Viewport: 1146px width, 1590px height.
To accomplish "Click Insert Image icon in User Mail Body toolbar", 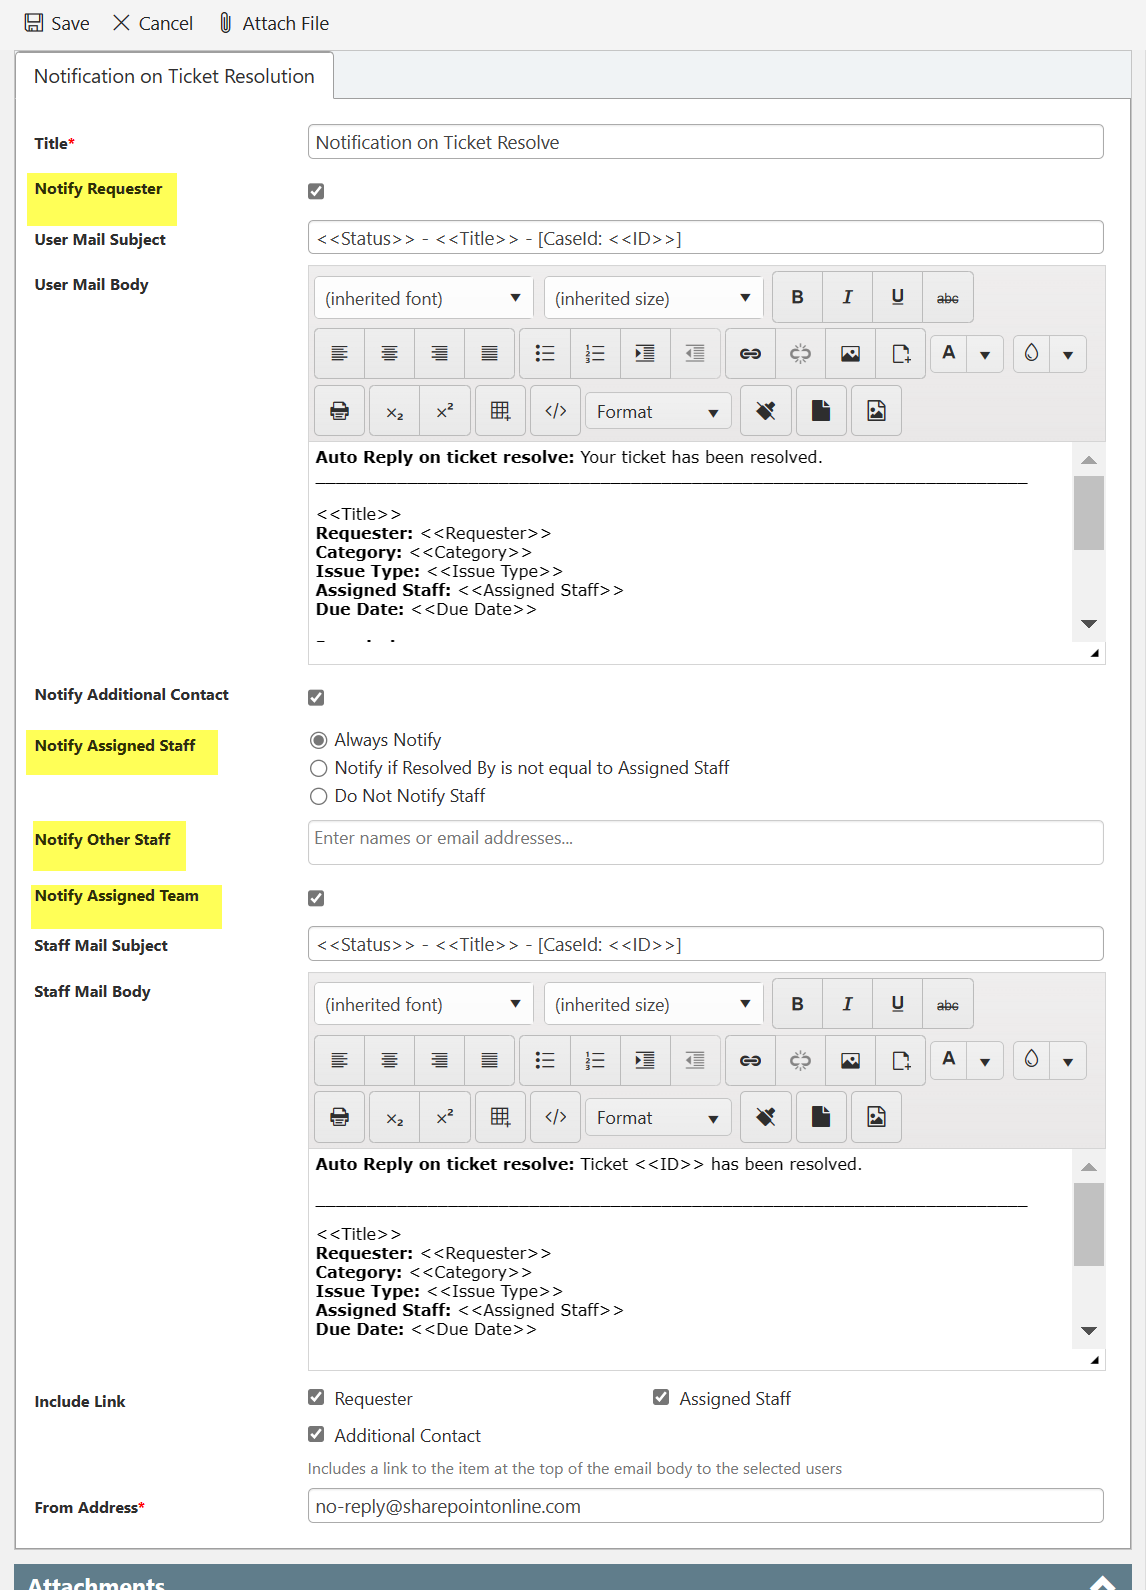I will [x=850, y=354].
